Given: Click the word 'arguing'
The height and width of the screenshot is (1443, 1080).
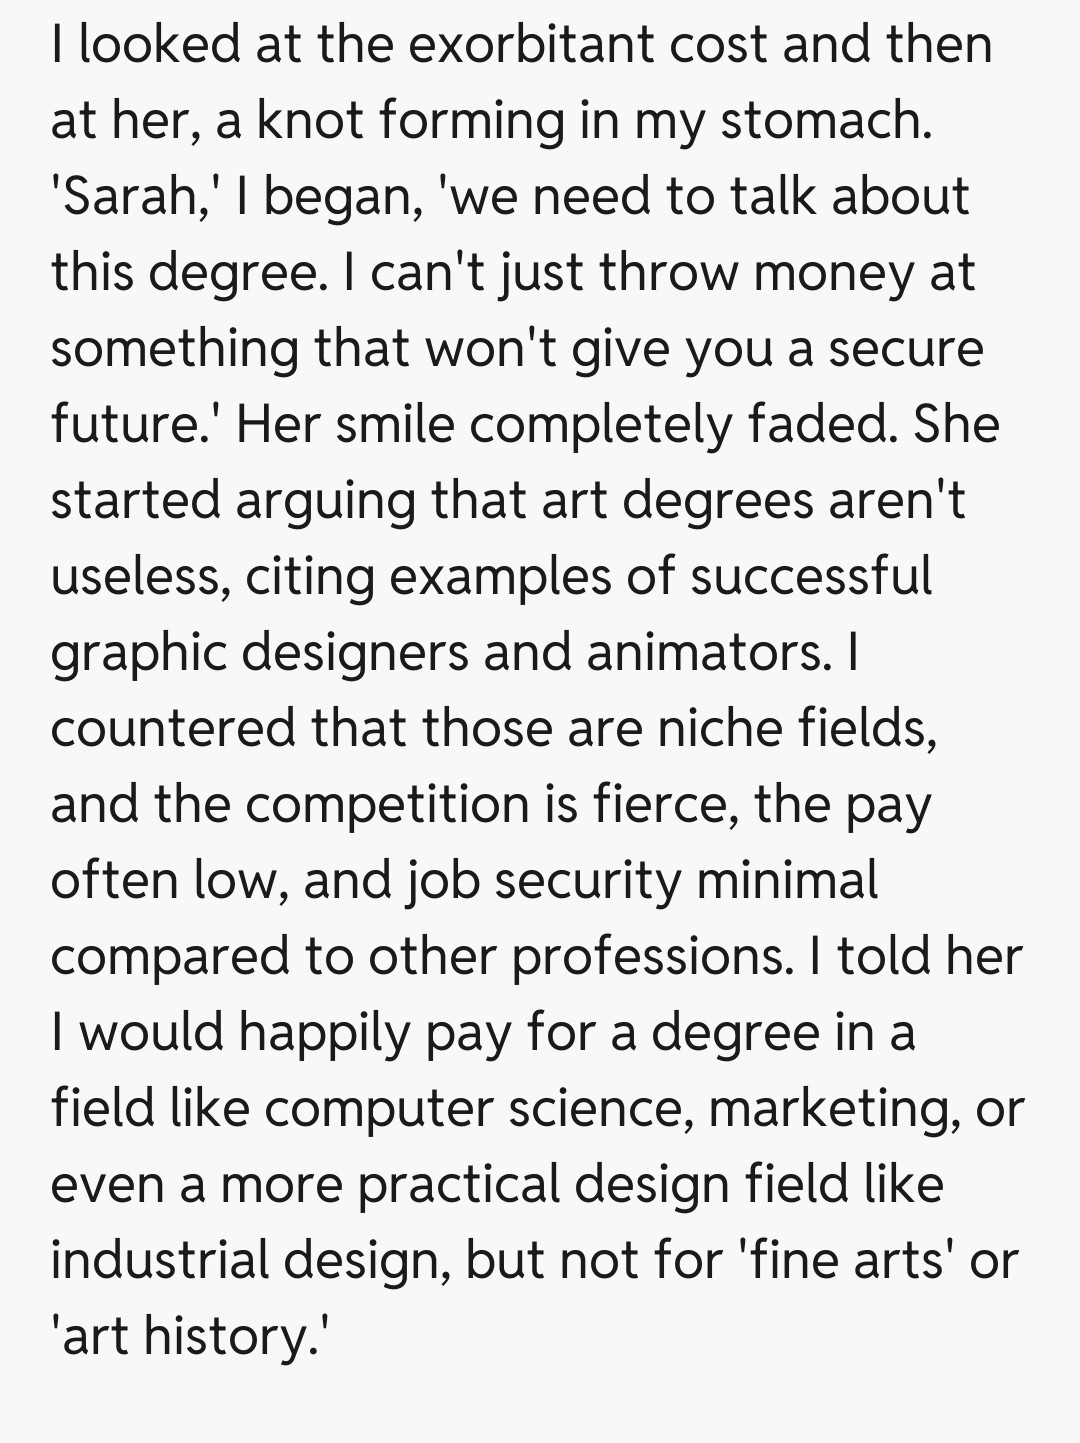Looking at the screenshot, I should coord(325,500).
